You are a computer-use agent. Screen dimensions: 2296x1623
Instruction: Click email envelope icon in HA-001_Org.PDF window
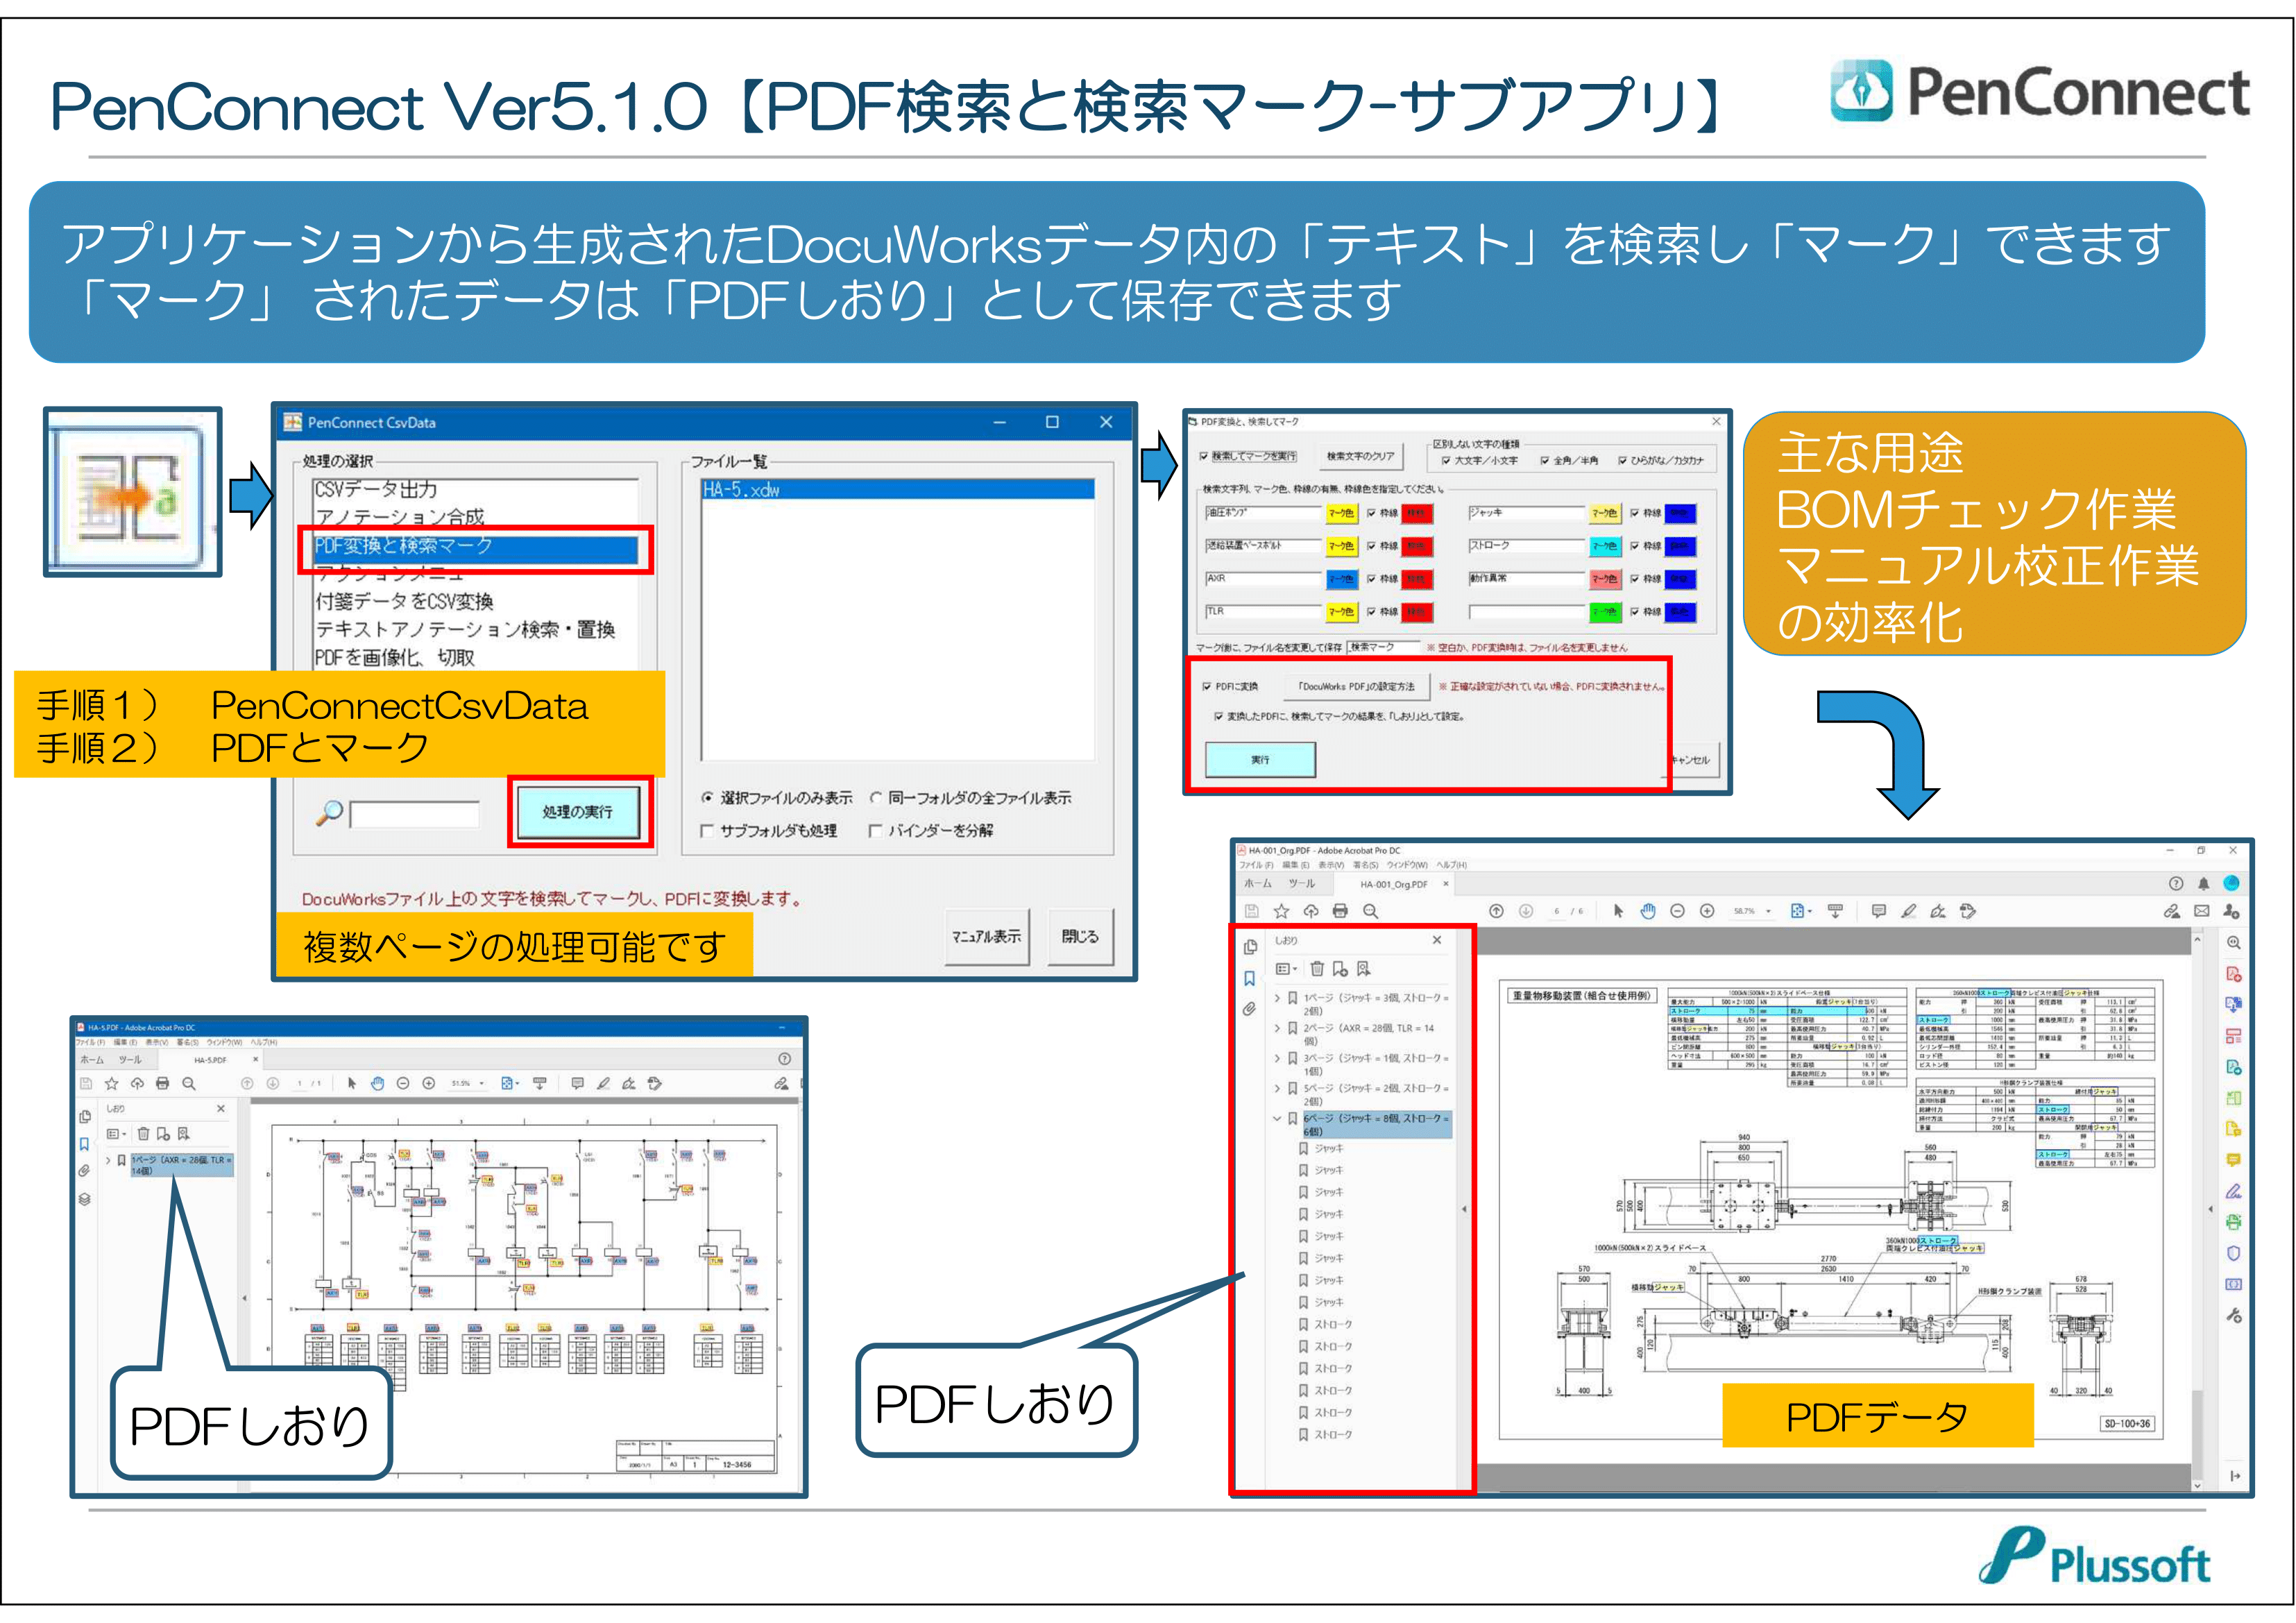pos(2201,911)
